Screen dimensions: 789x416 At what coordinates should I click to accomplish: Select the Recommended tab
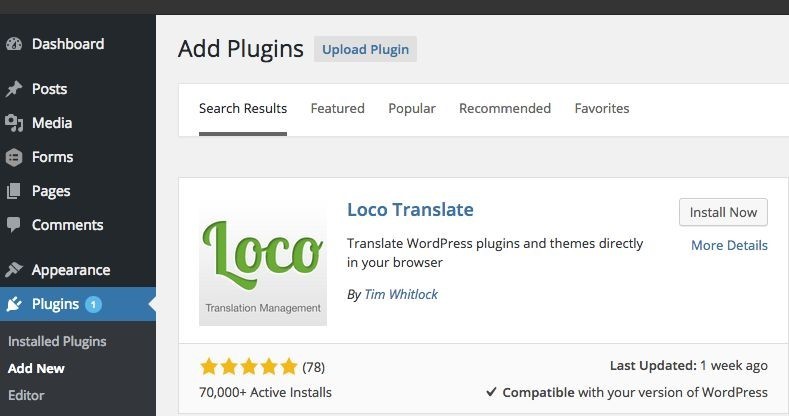(505, 109)
